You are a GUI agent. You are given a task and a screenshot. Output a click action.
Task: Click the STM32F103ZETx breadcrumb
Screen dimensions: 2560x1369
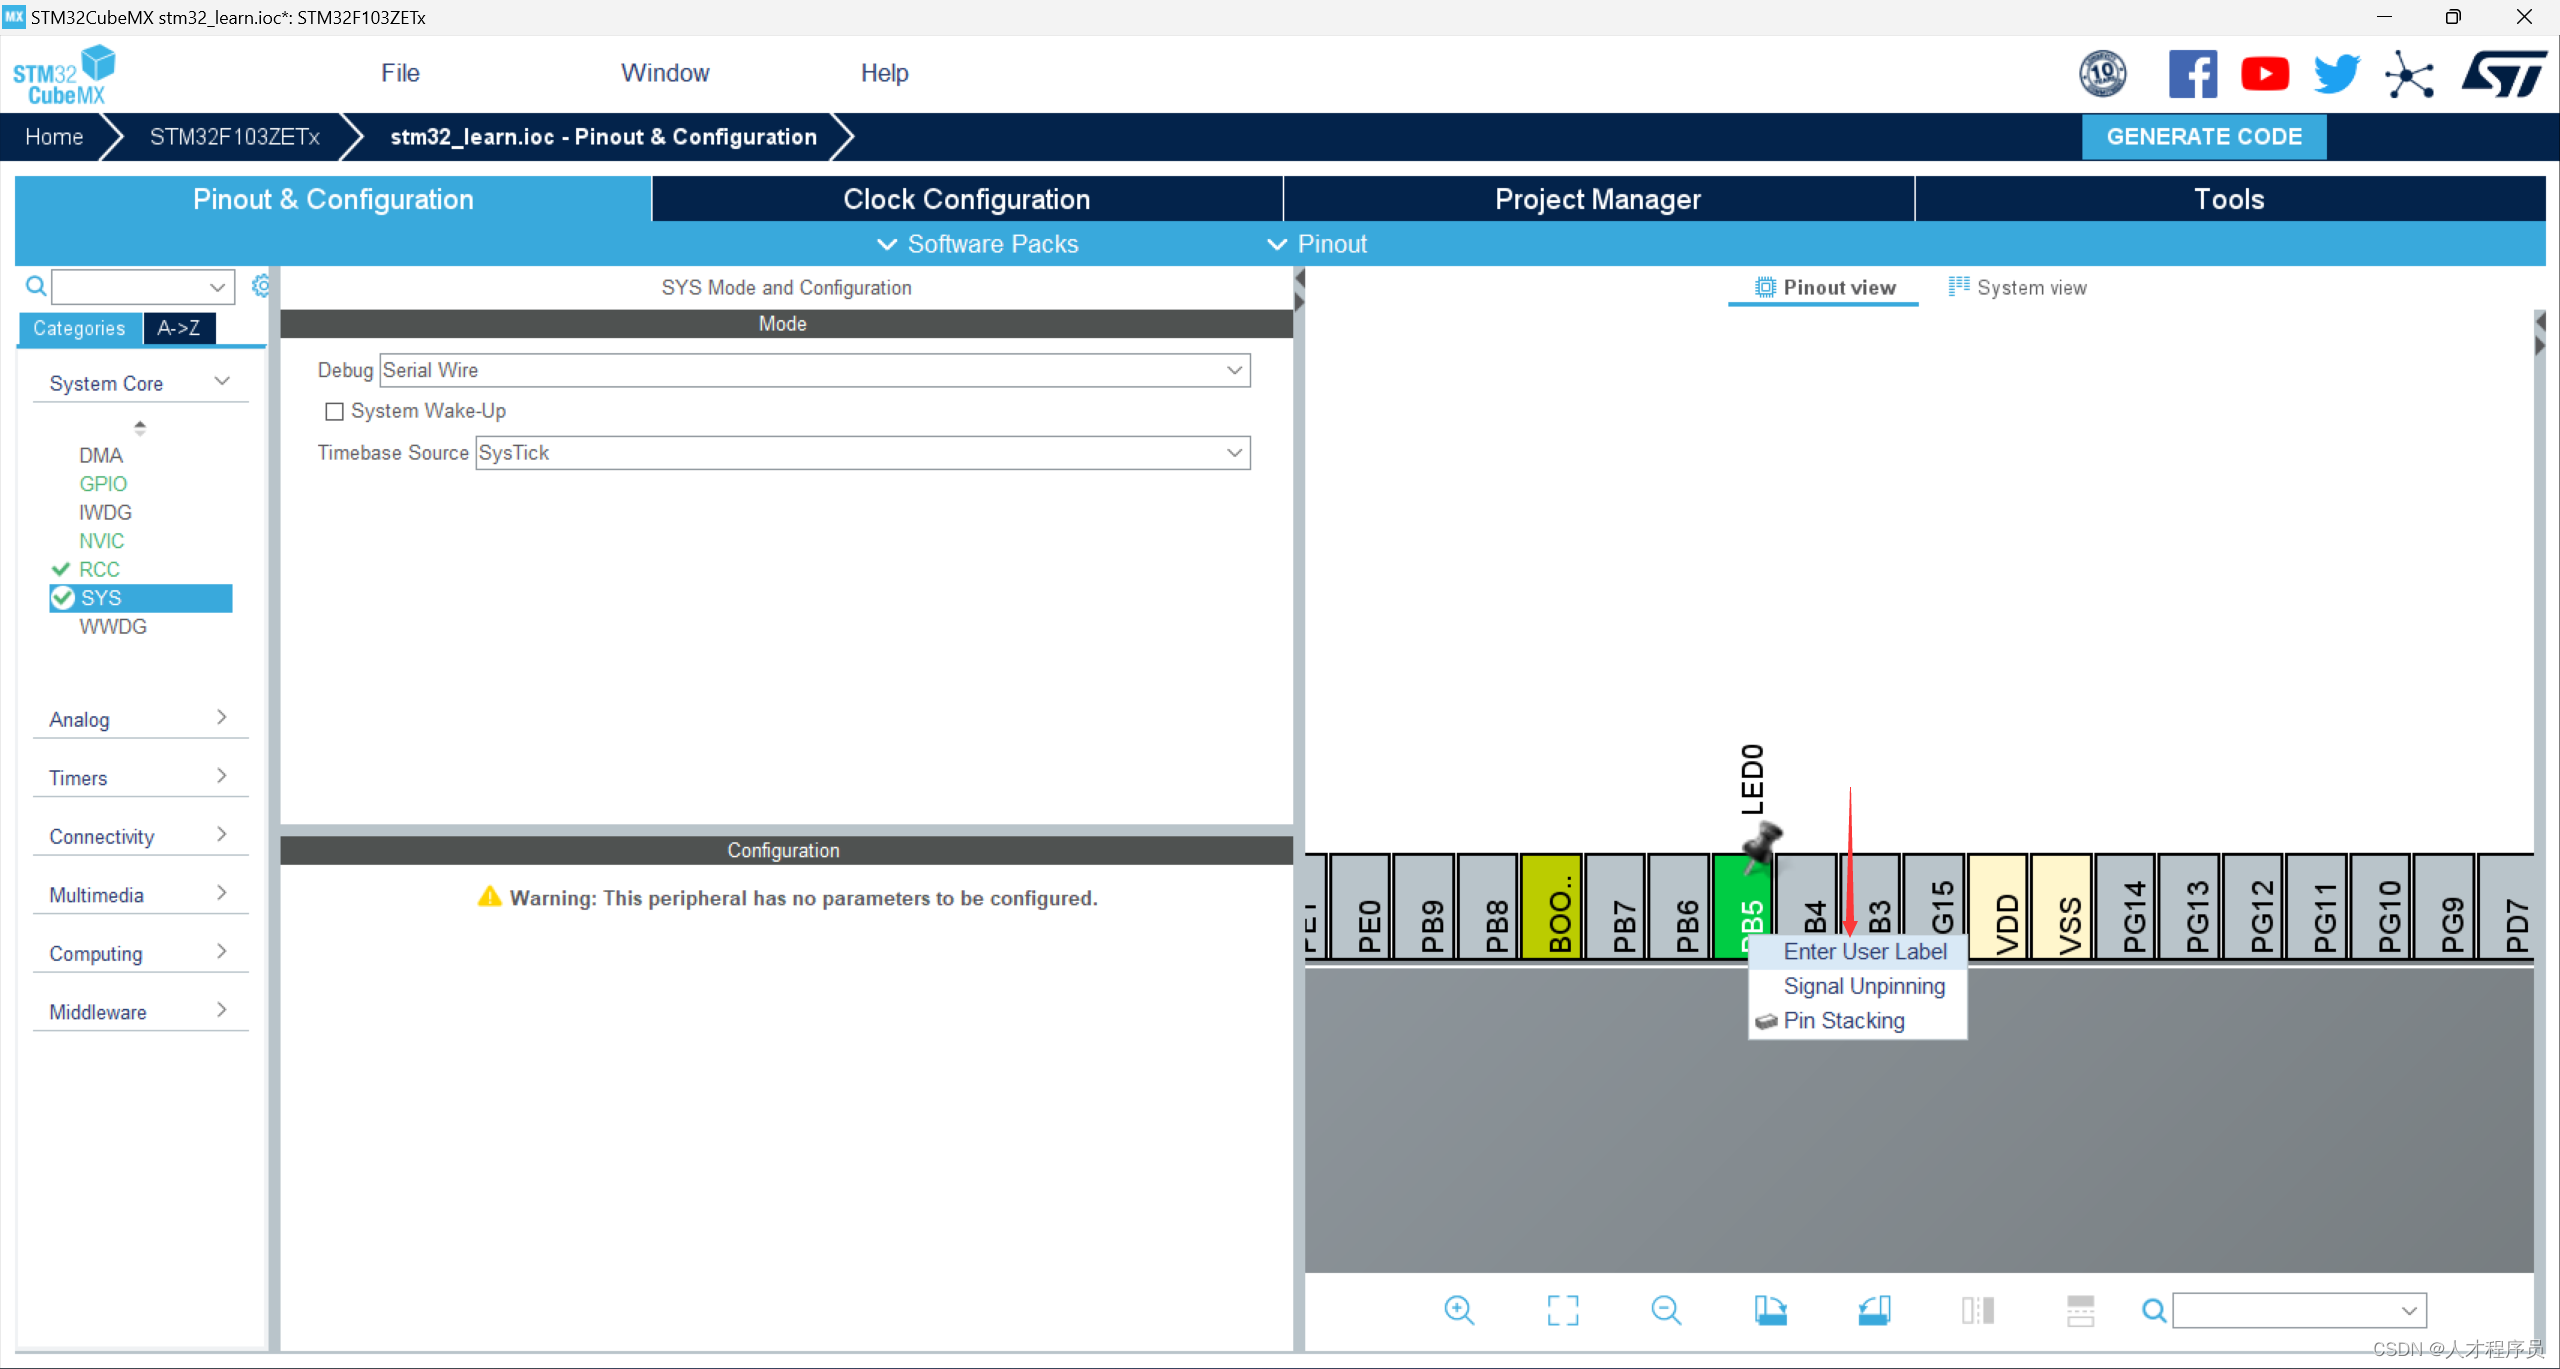click(235, 137)
